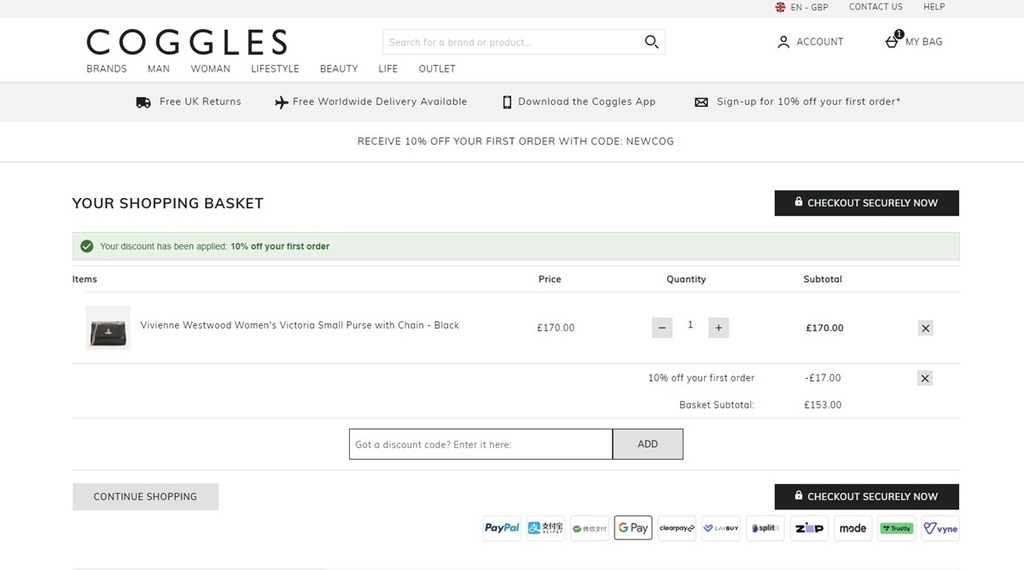Click the CONTINUE SHOPPING button

145,497
